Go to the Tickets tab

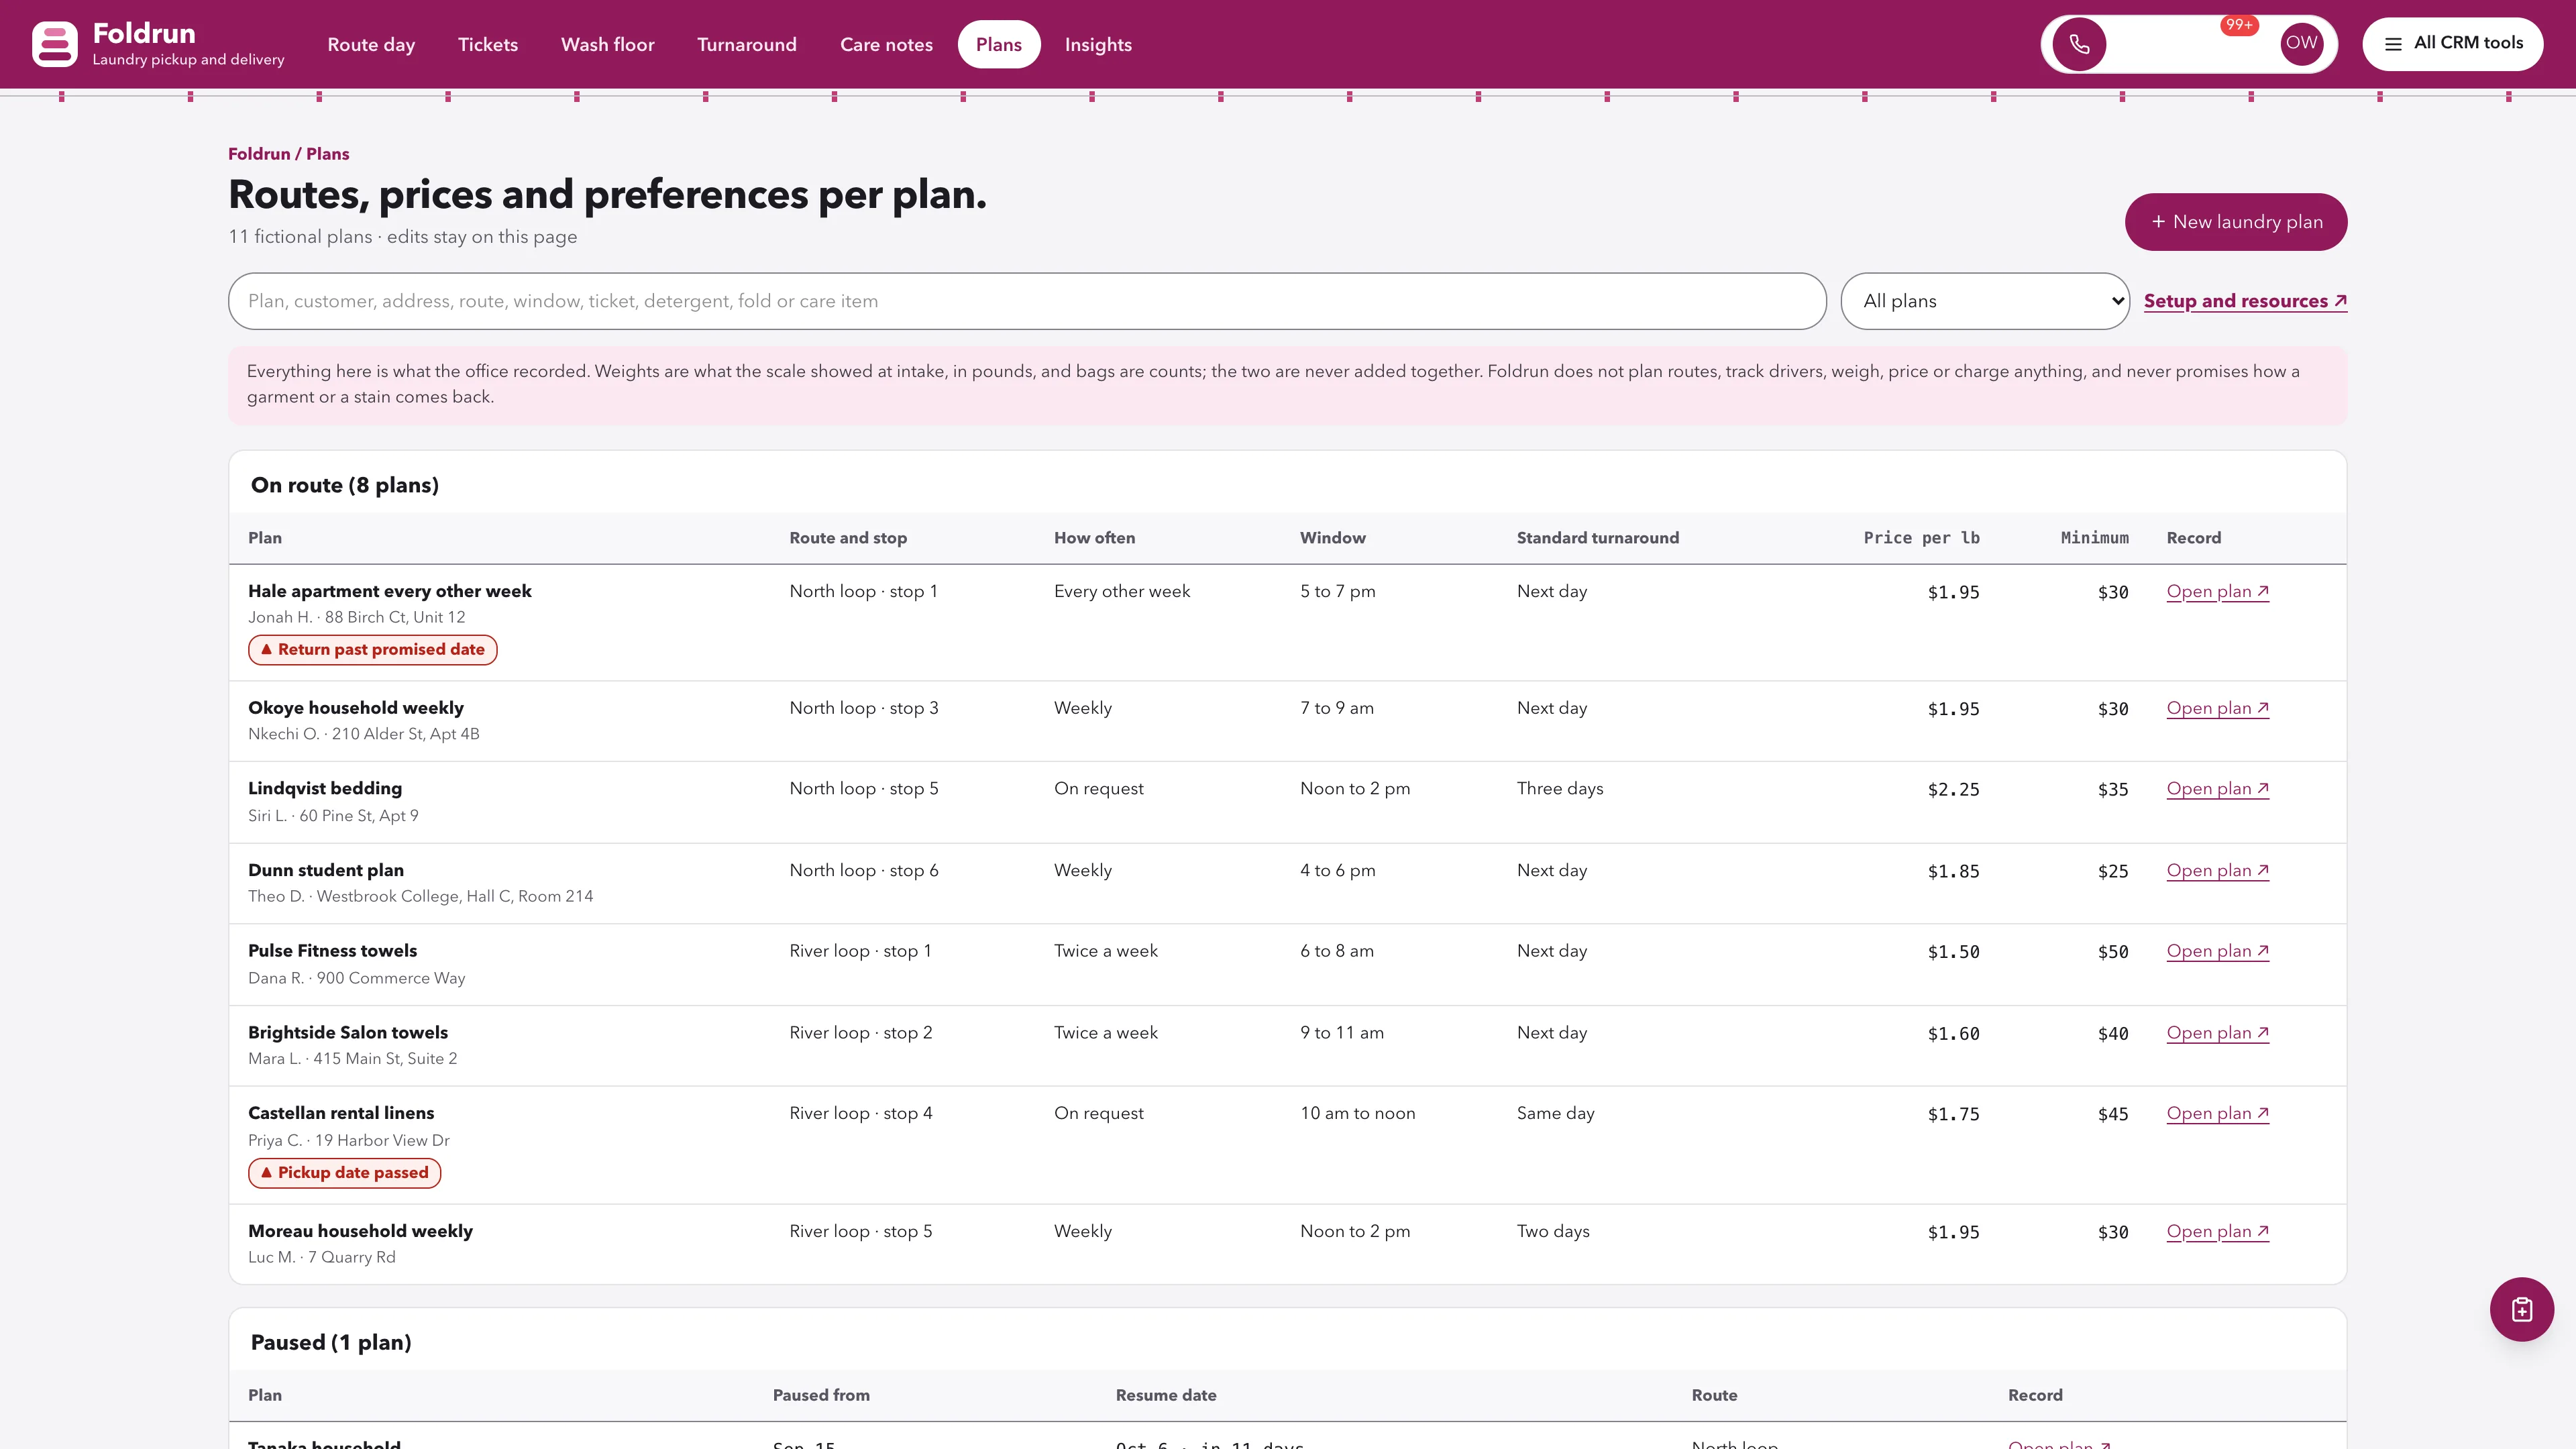(488, 45)
